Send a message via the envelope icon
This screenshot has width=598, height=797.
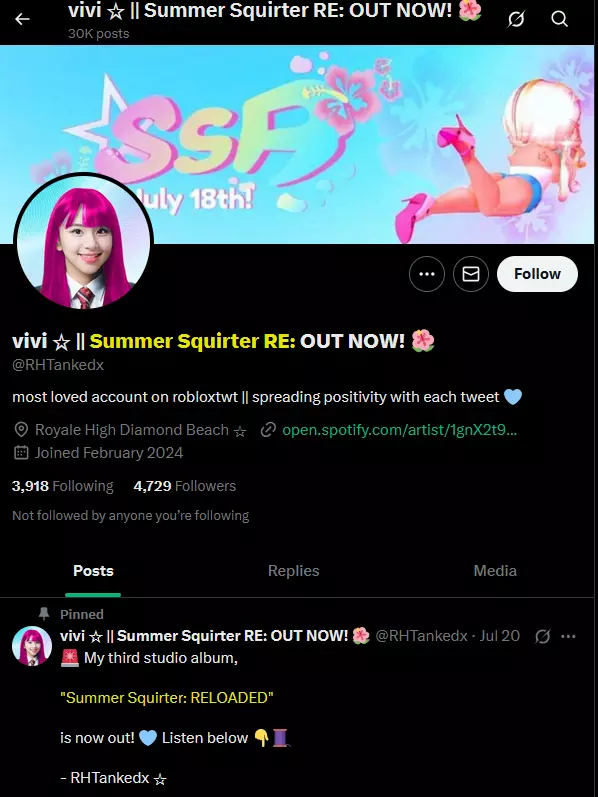[x=471, y=274]
